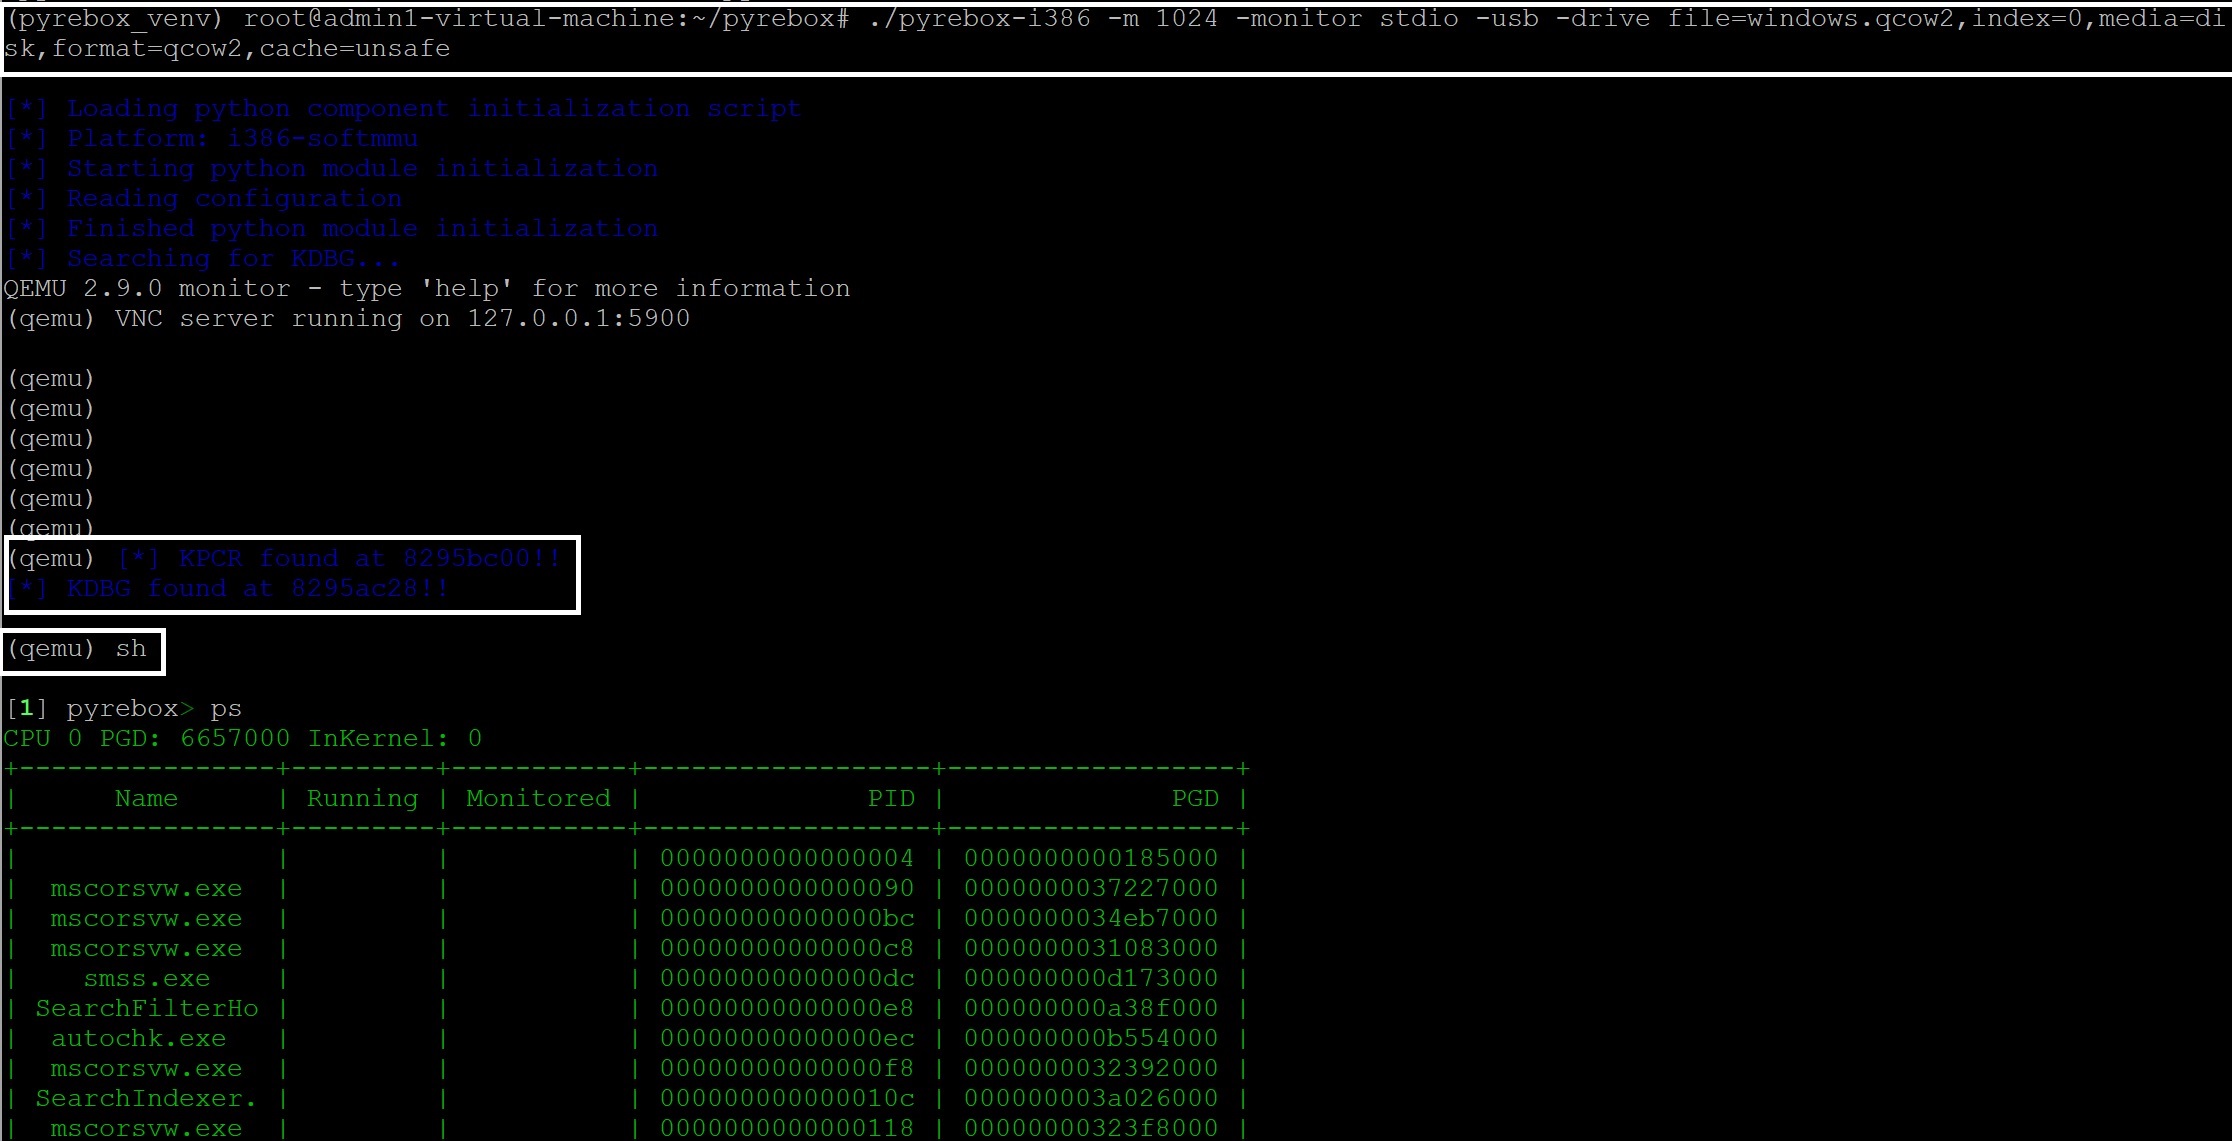Click the pyrebox ps command line
The width and height of the screenshot is (2232, 1141).
(x=124, y=708)
